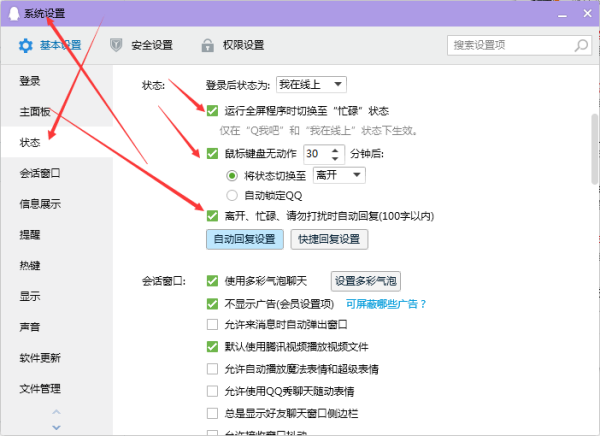Click the shield icon for 安全设置
600x436 pixels.
coord(116,45)
